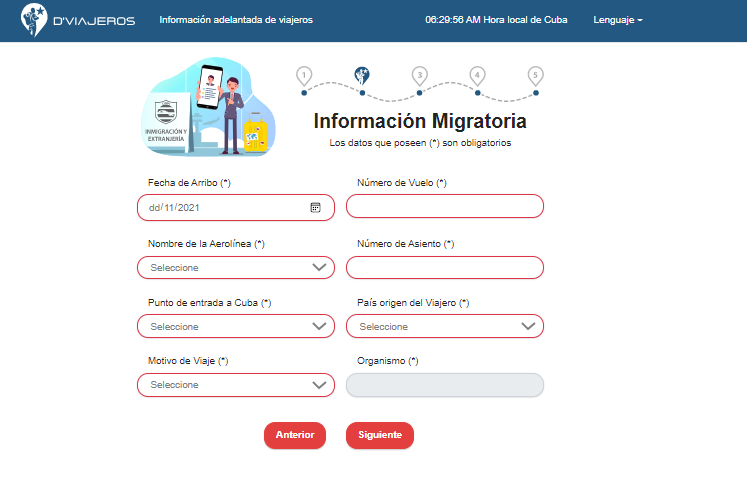Viewport: 747px width, 477px height.
Task: Click the D'Viajeros logo icon
Action: (36, 19)
